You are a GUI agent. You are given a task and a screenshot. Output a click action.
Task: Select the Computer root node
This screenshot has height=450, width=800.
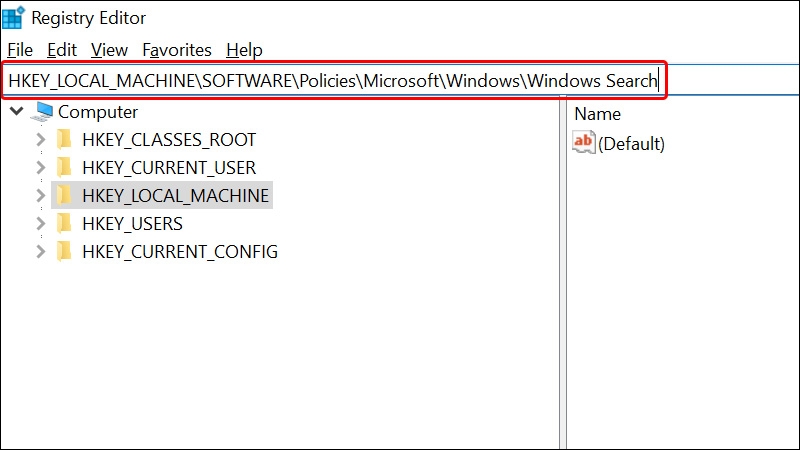coord(97,112)
